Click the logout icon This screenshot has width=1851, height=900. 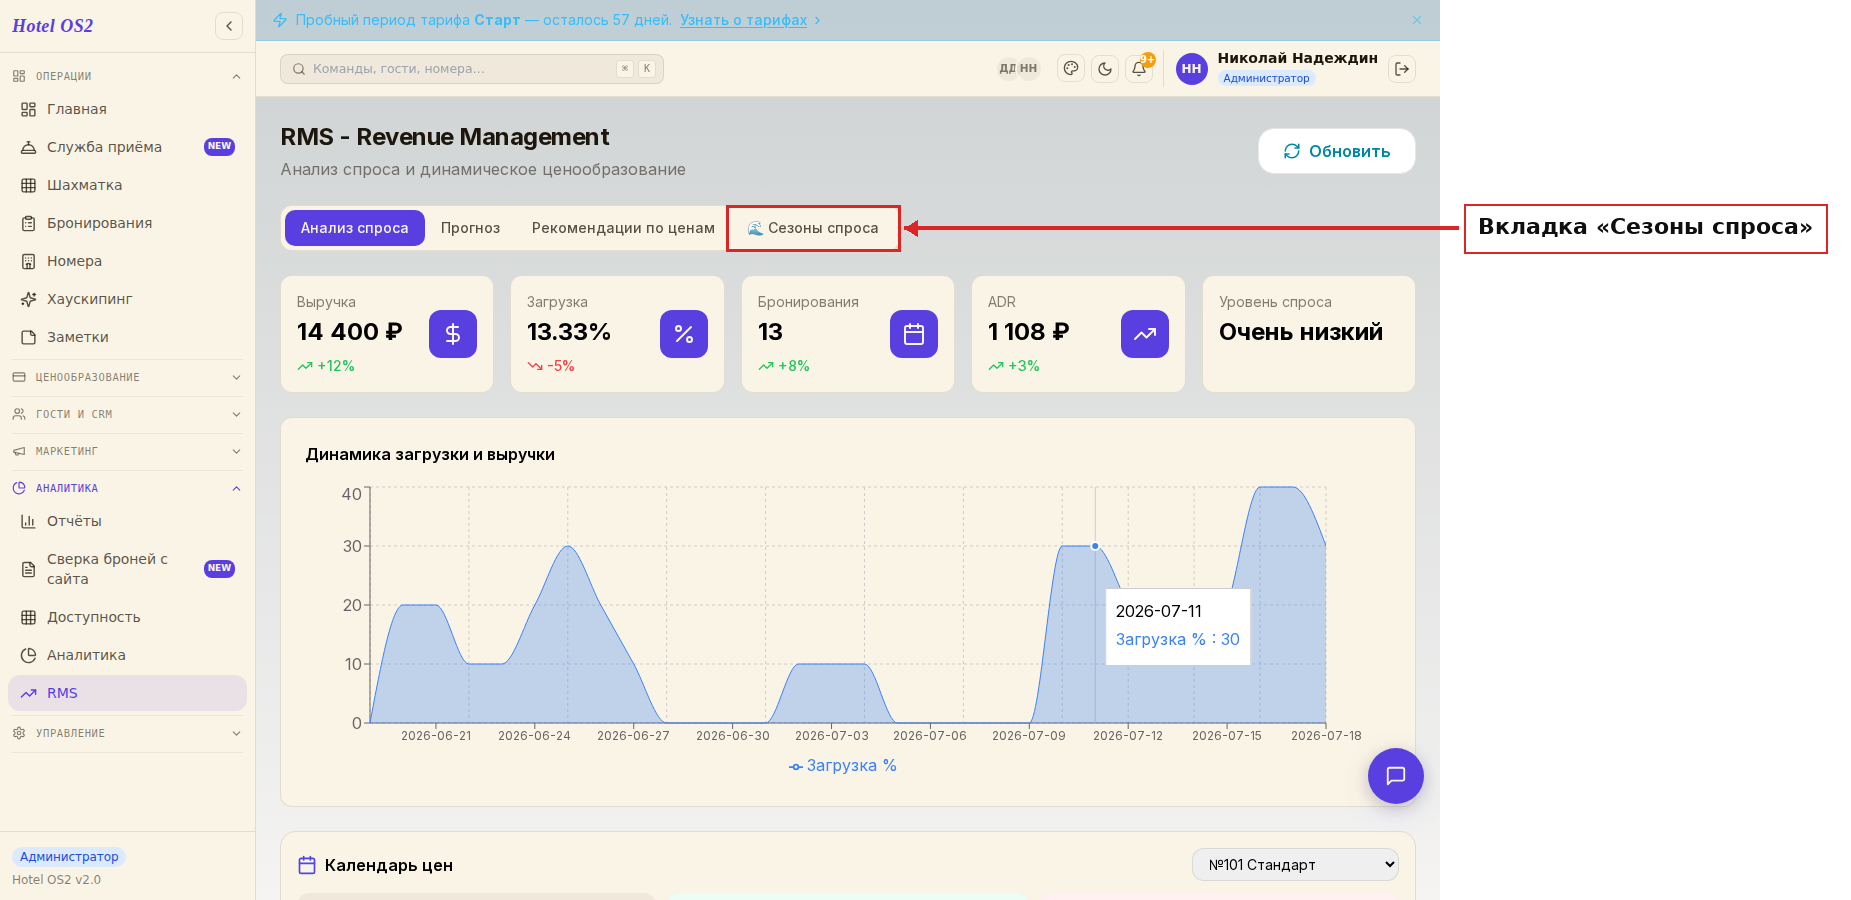pyautogui.click(x=1402, y=69)
